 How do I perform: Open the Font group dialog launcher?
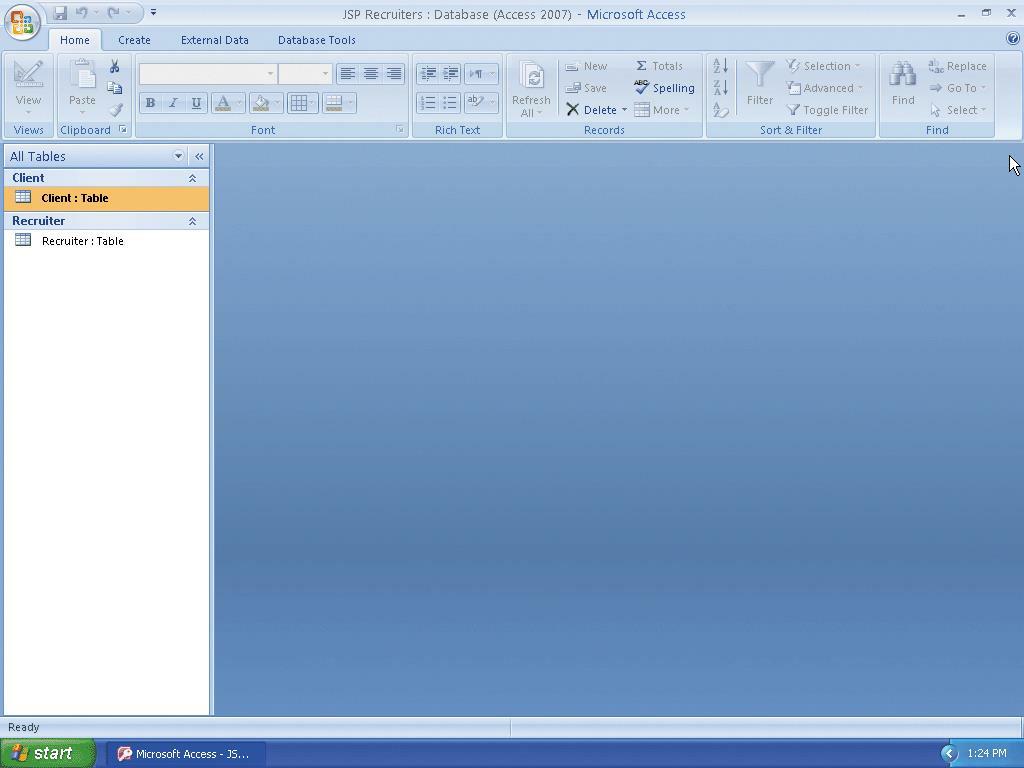pos(400,130)
